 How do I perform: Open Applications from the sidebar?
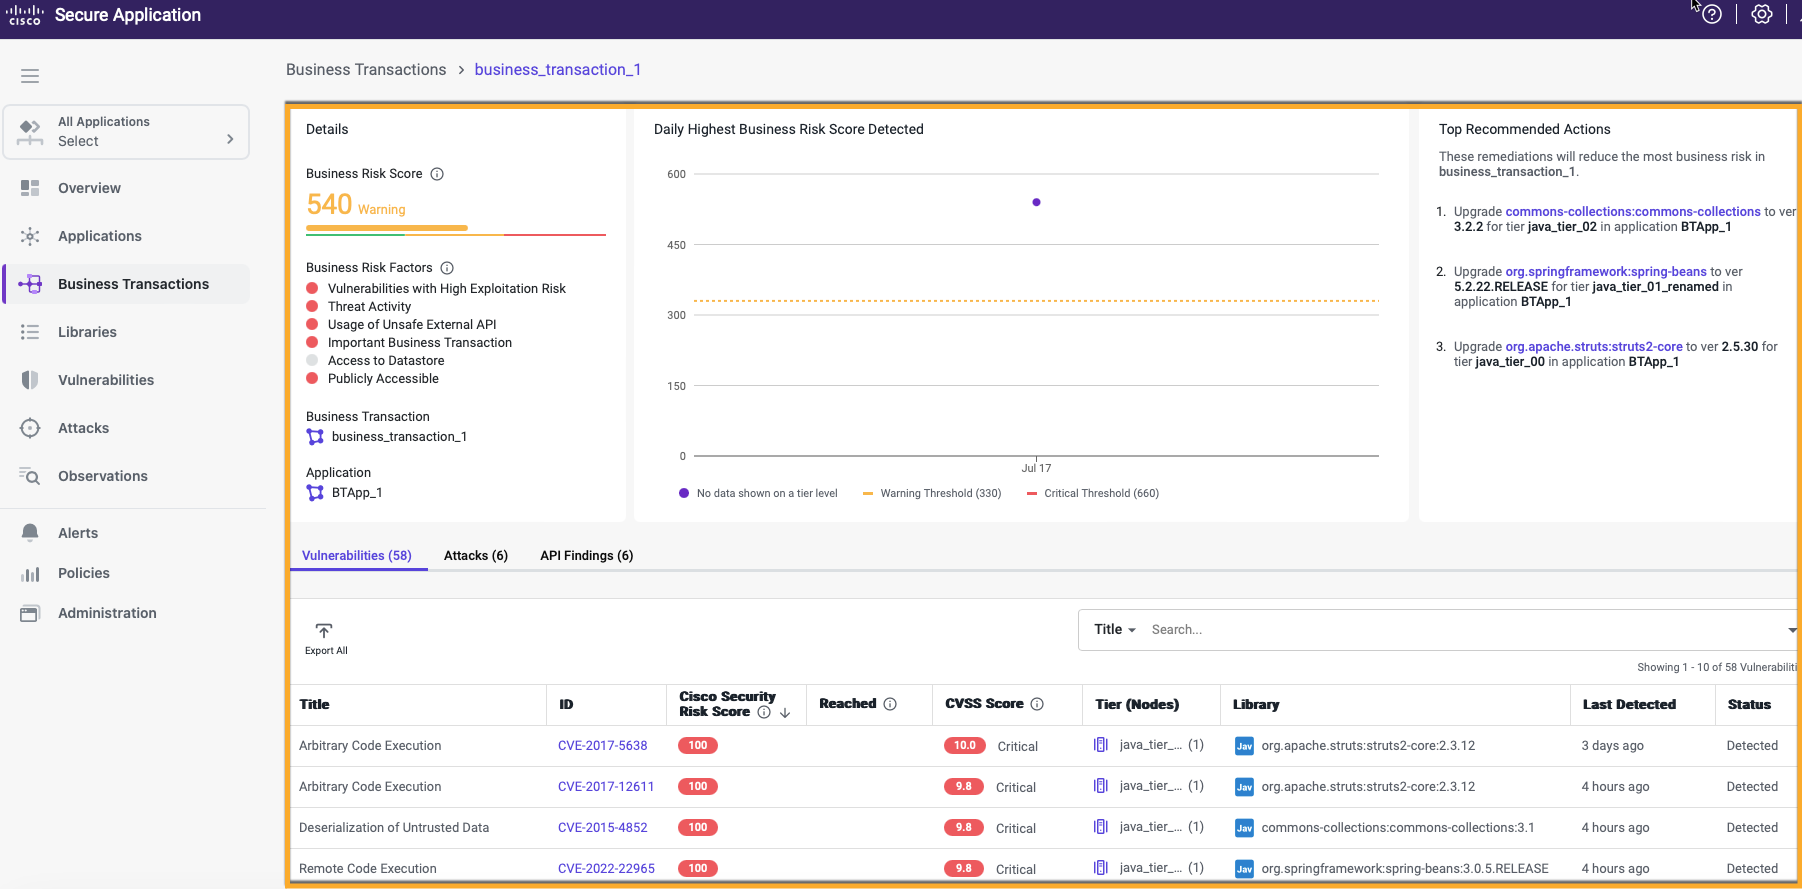(x=100, y=236)
